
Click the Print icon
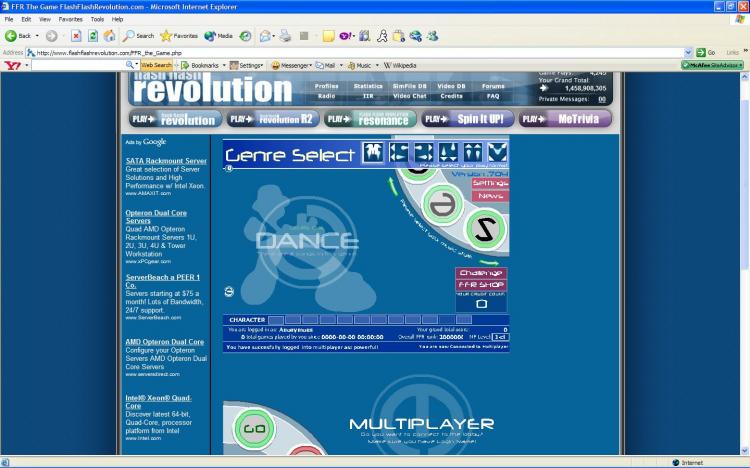pos(286,36)
